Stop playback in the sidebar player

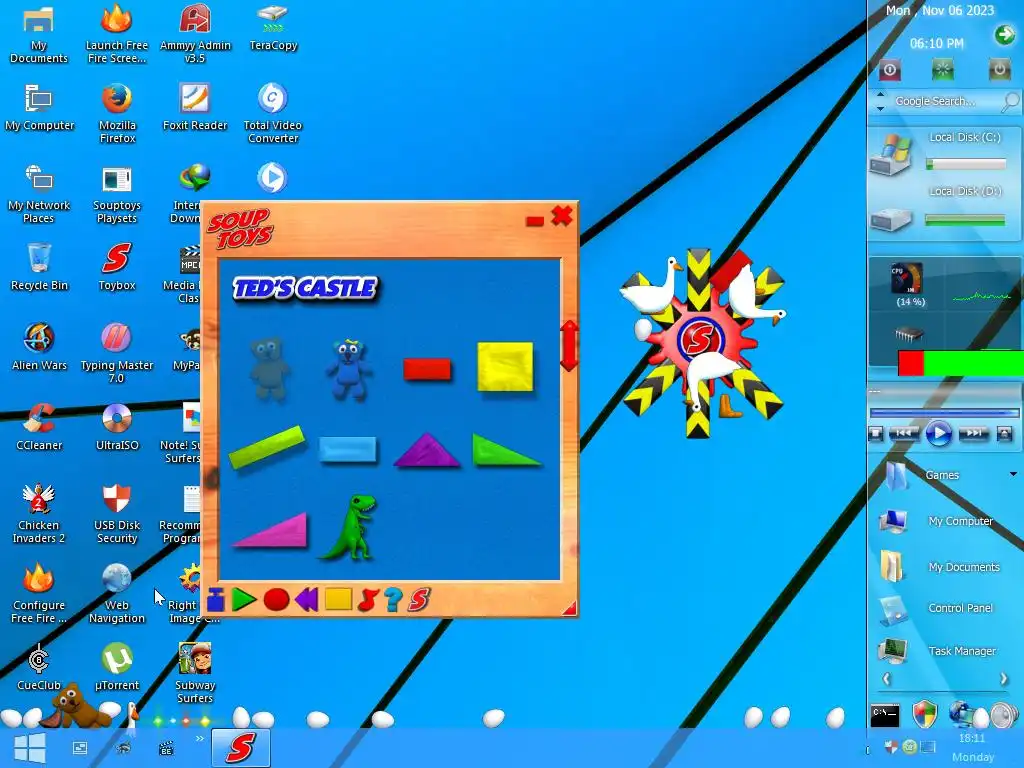click(x=876, y=433)
